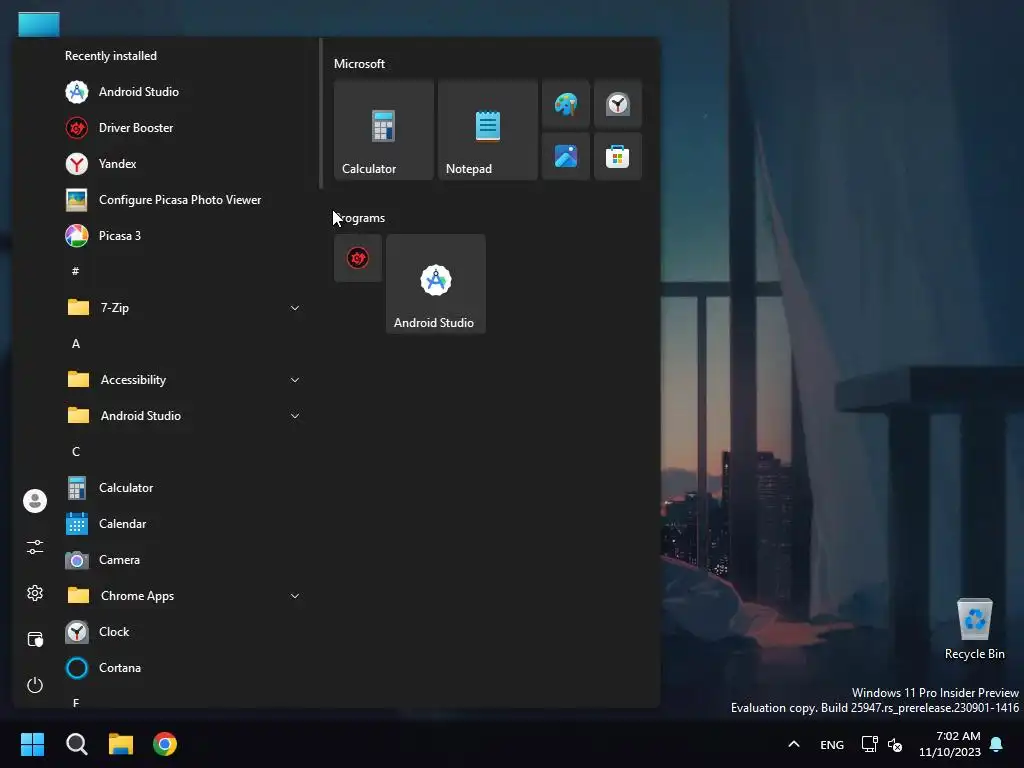The width and height of the screenshot is (1024, 768).
Task: Open the Photos small tile
Action: 566,156
